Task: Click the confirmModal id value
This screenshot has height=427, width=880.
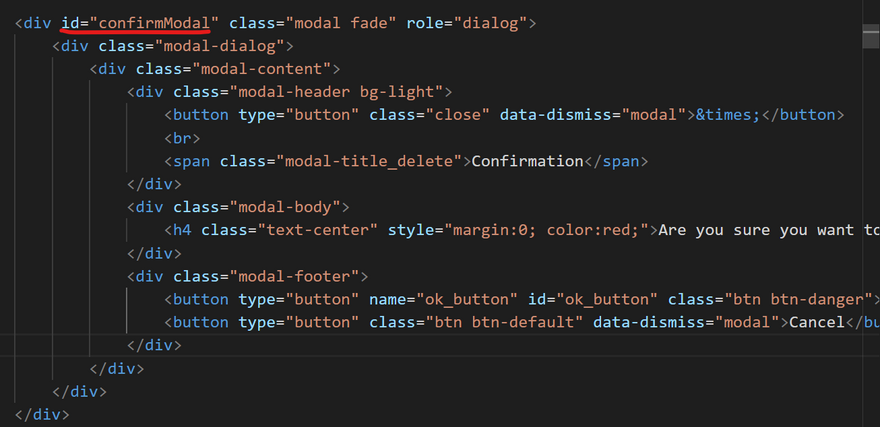Action: 154,23
